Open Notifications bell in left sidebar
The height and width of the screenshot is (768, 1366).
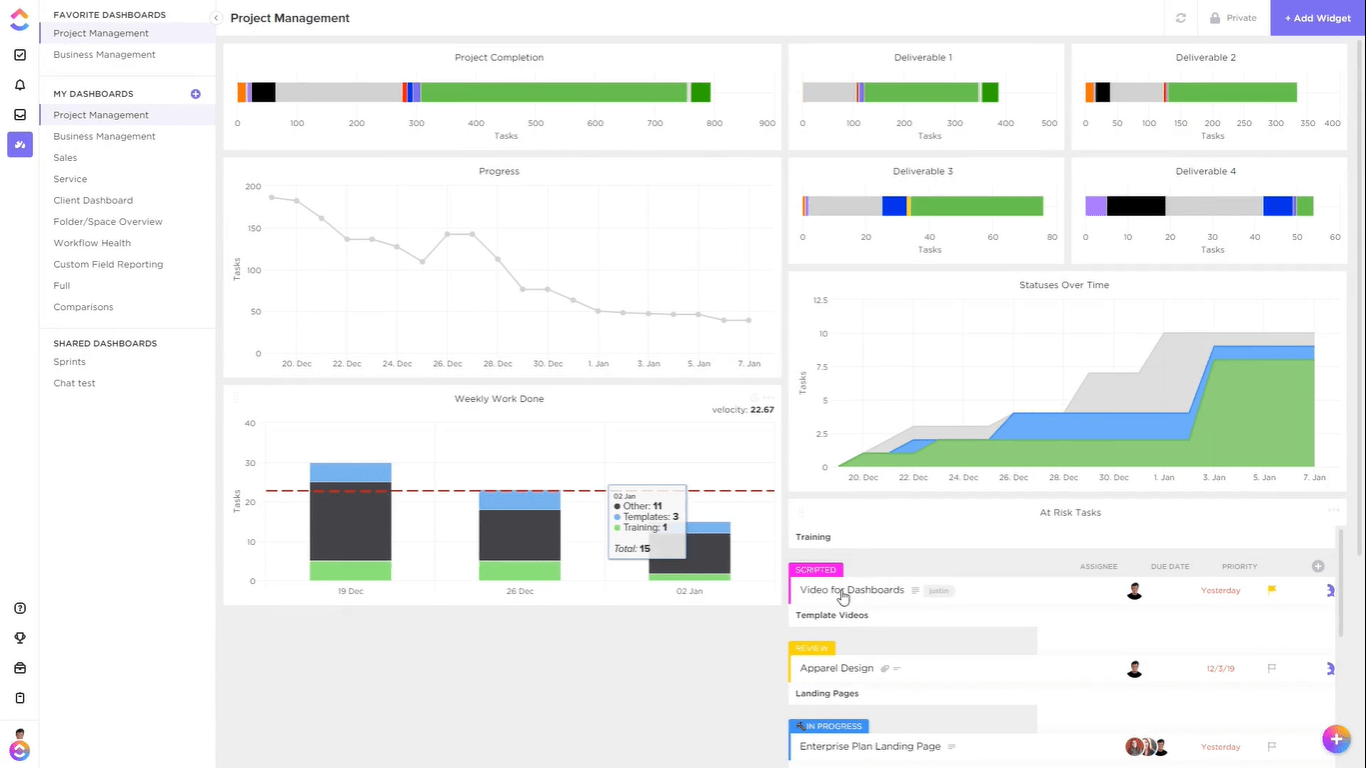coord(20,85)
